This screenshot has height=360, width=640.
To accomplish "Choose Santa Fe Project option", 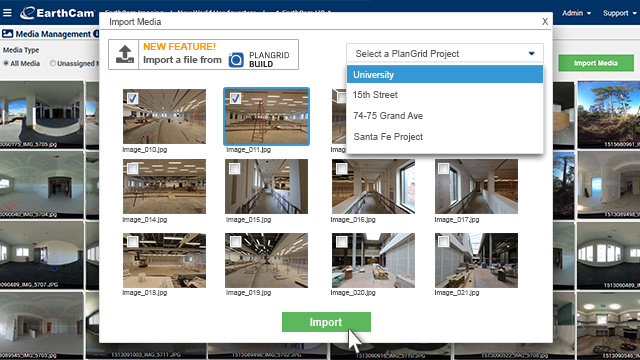I will [445, 137].
